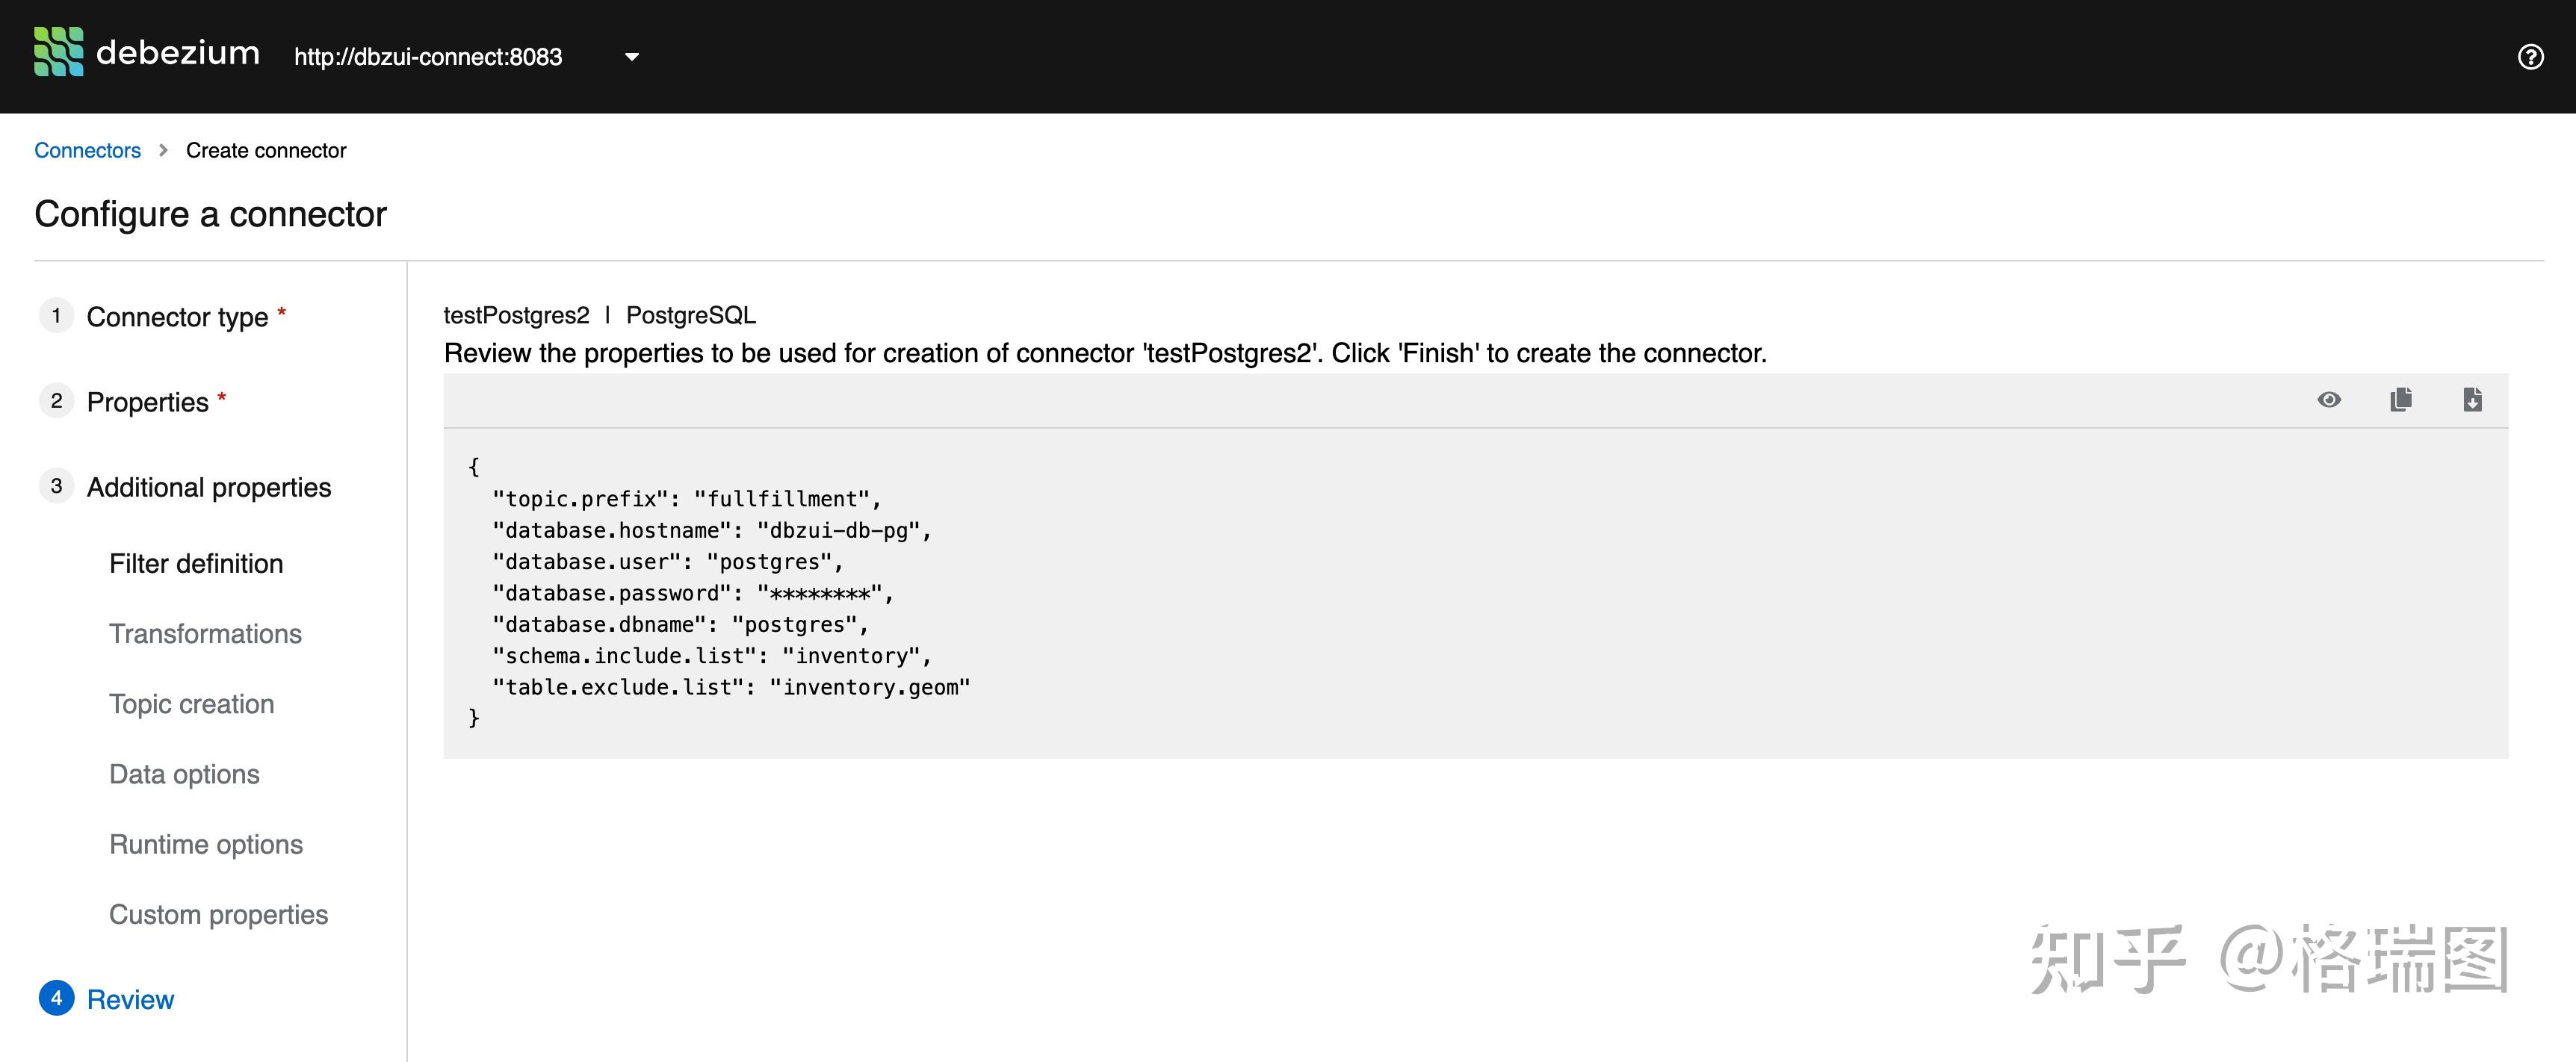This screenshot has height=1062, width=2576.
Task: Click step 2 number circle
Action: (56, 401)
